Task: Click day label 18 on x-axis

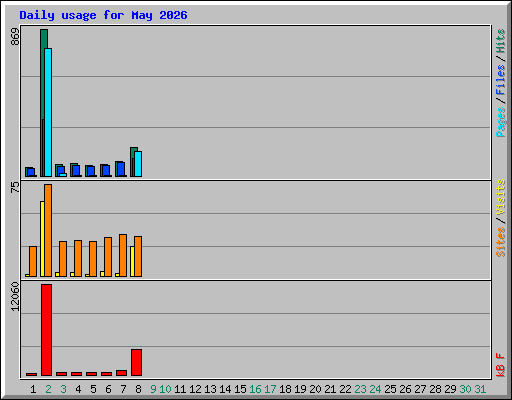Action: (285, 389)
